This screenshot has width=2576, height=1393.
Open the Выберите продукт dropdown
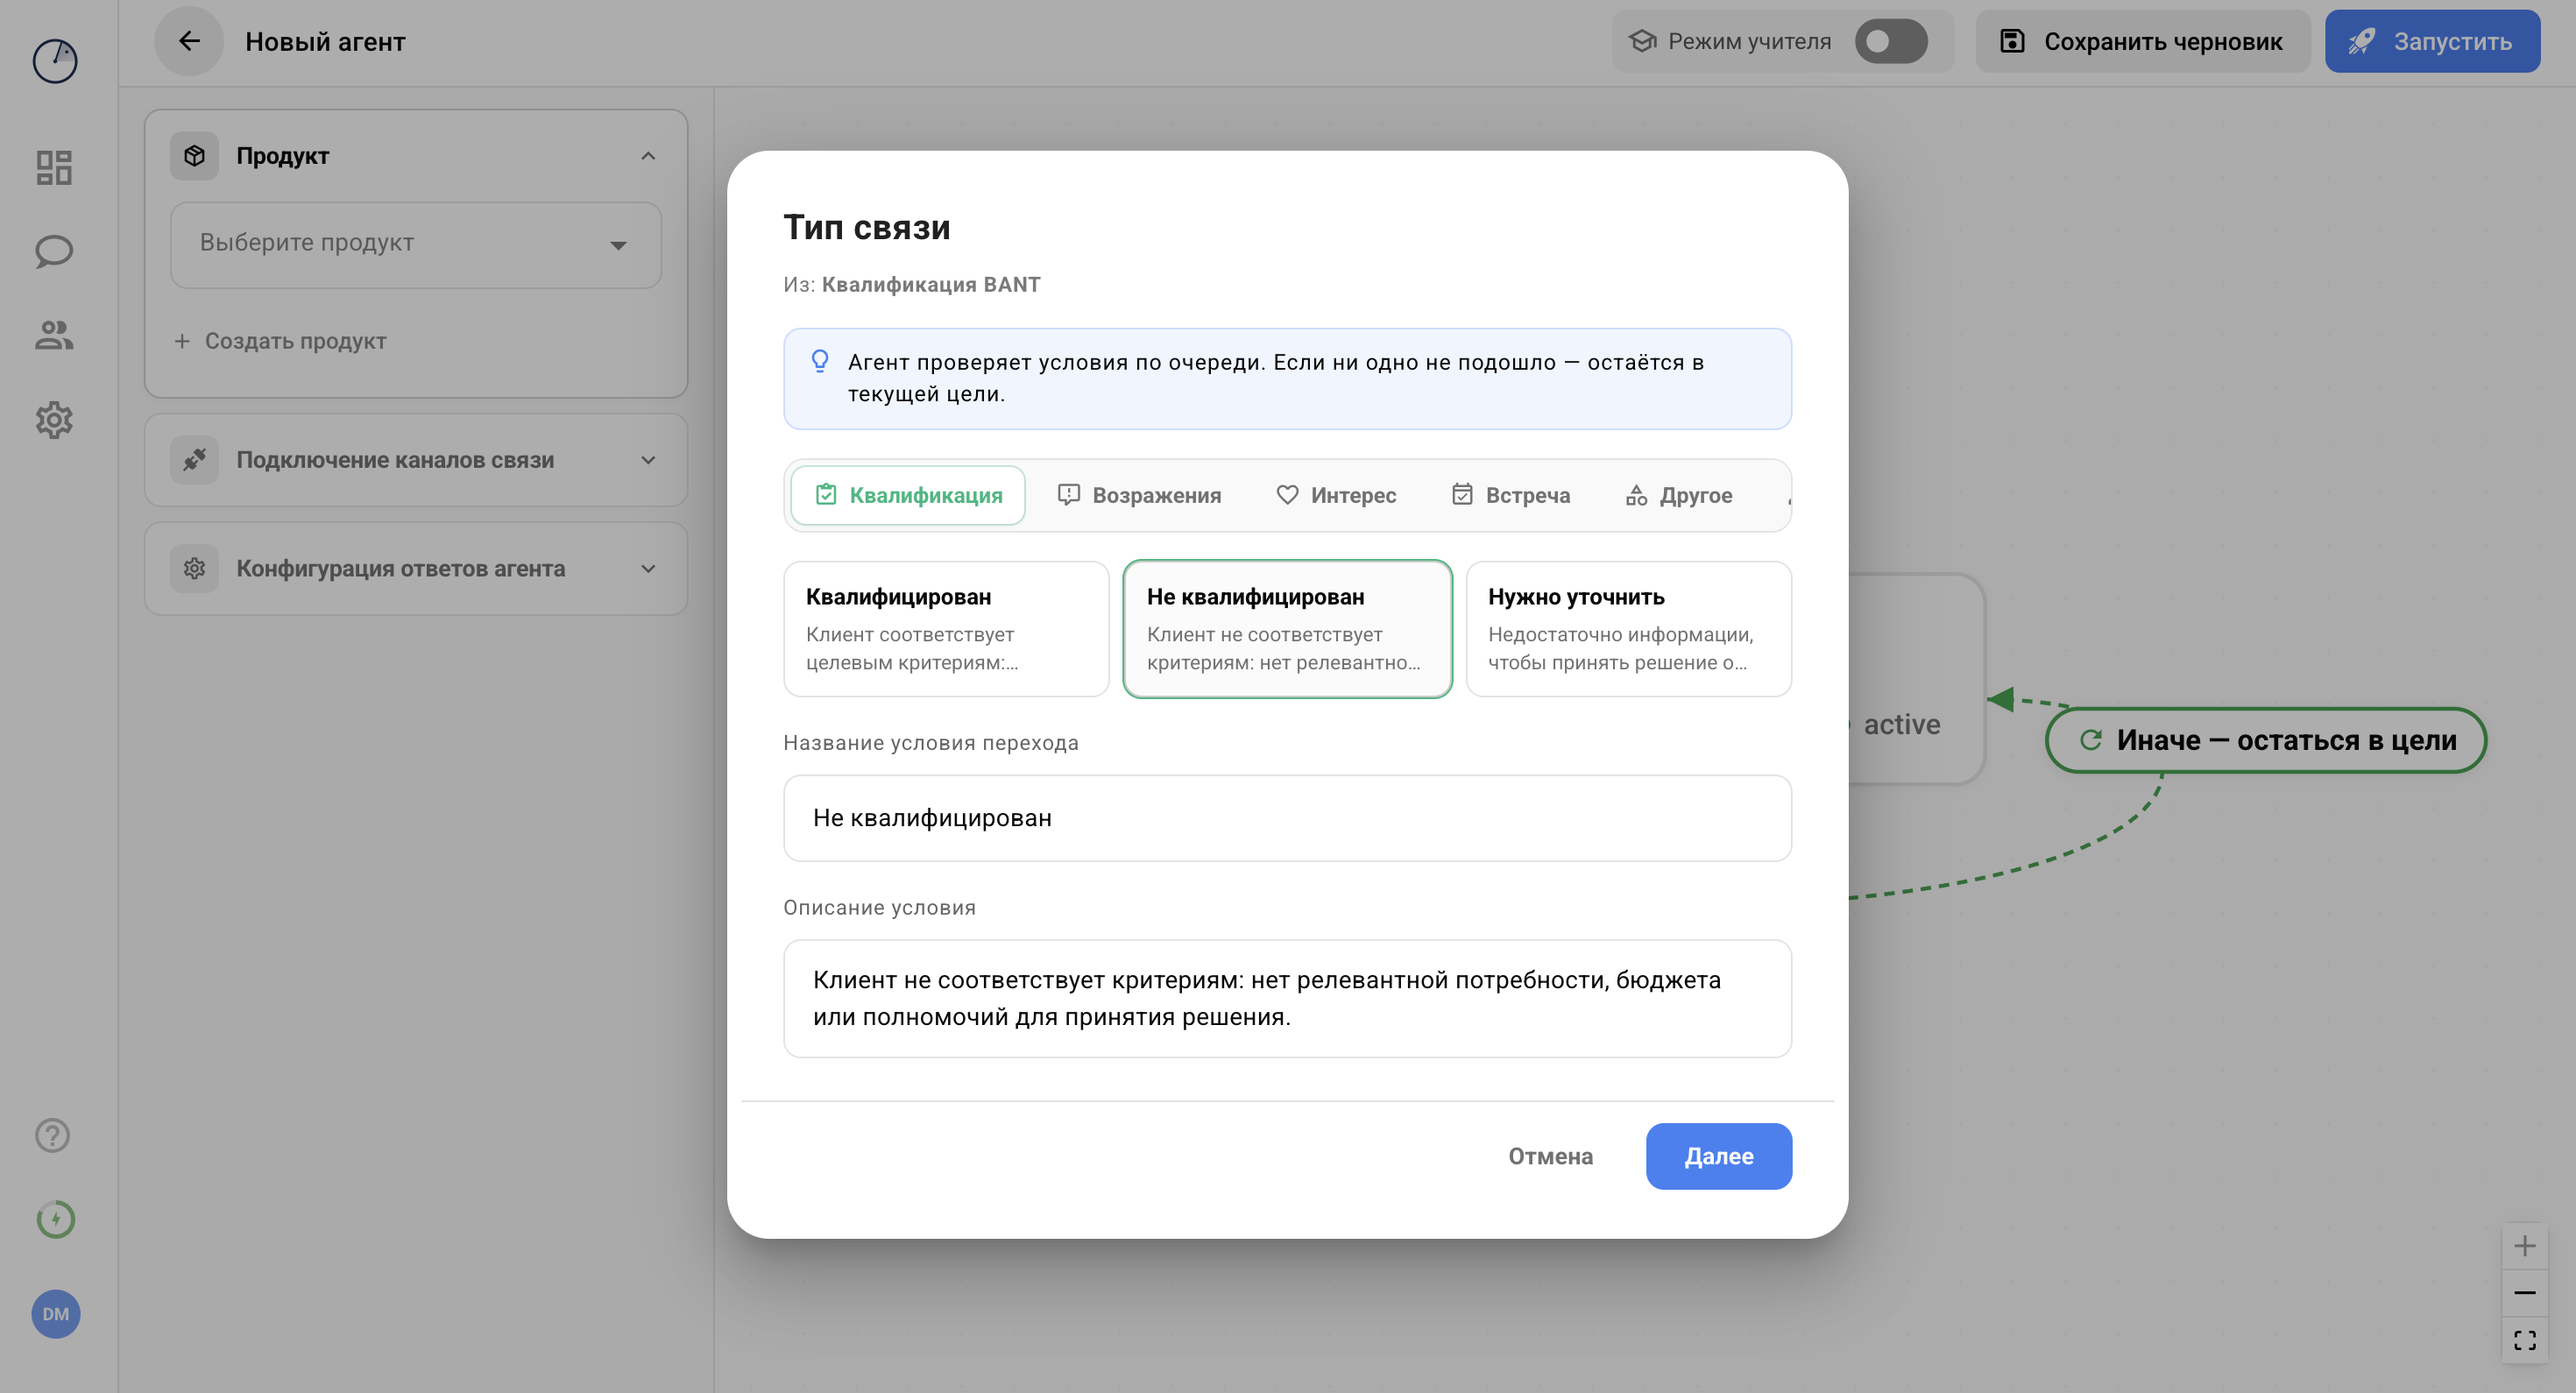click(415, 244)
